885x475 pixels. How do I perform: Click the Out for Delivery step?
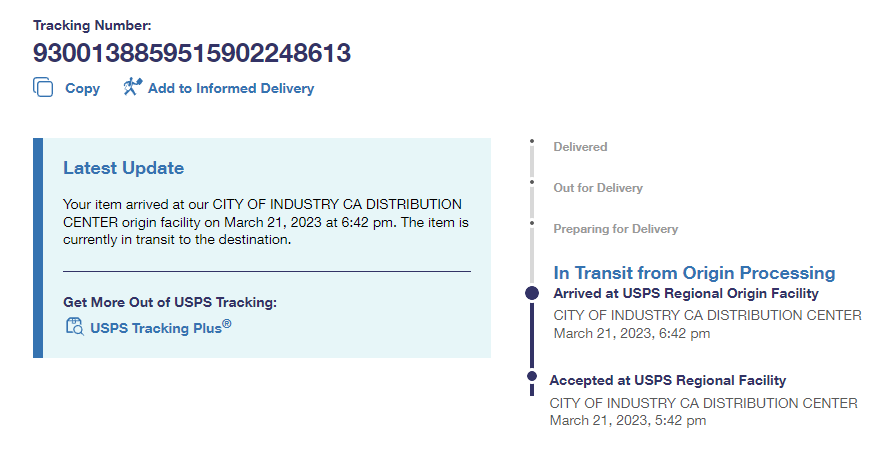tap(598, 188)
